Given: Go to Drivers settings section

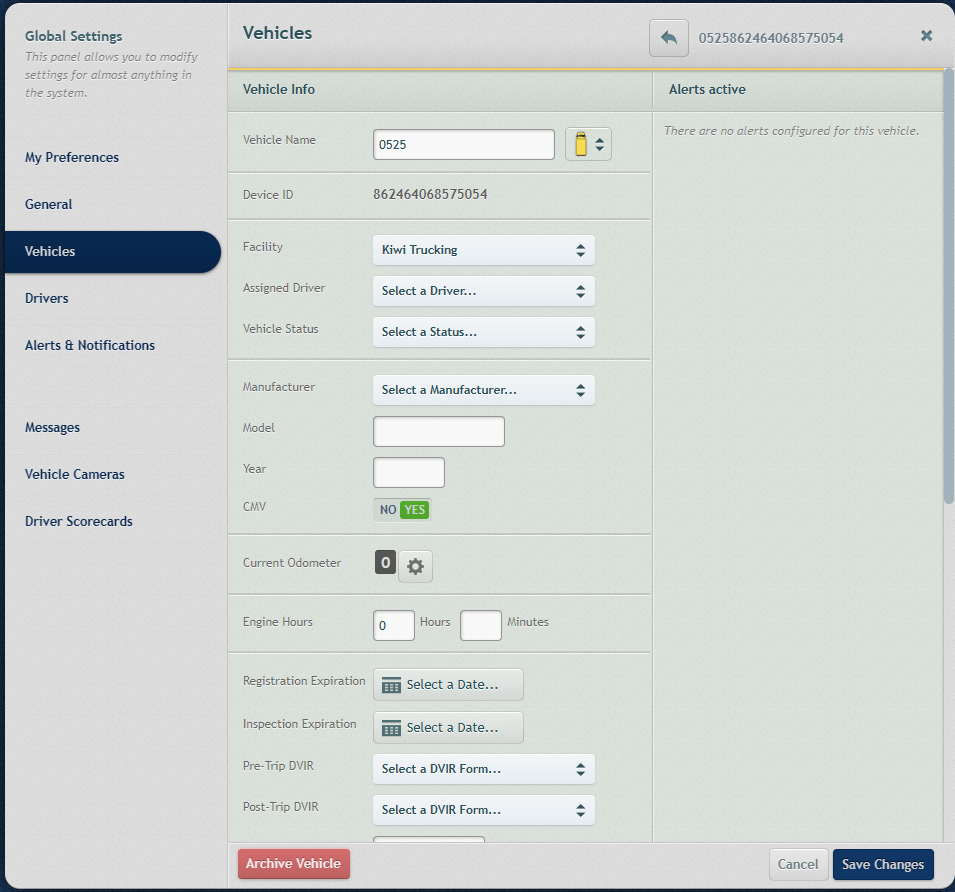Looking at the screenshot, I should (47, 298).
